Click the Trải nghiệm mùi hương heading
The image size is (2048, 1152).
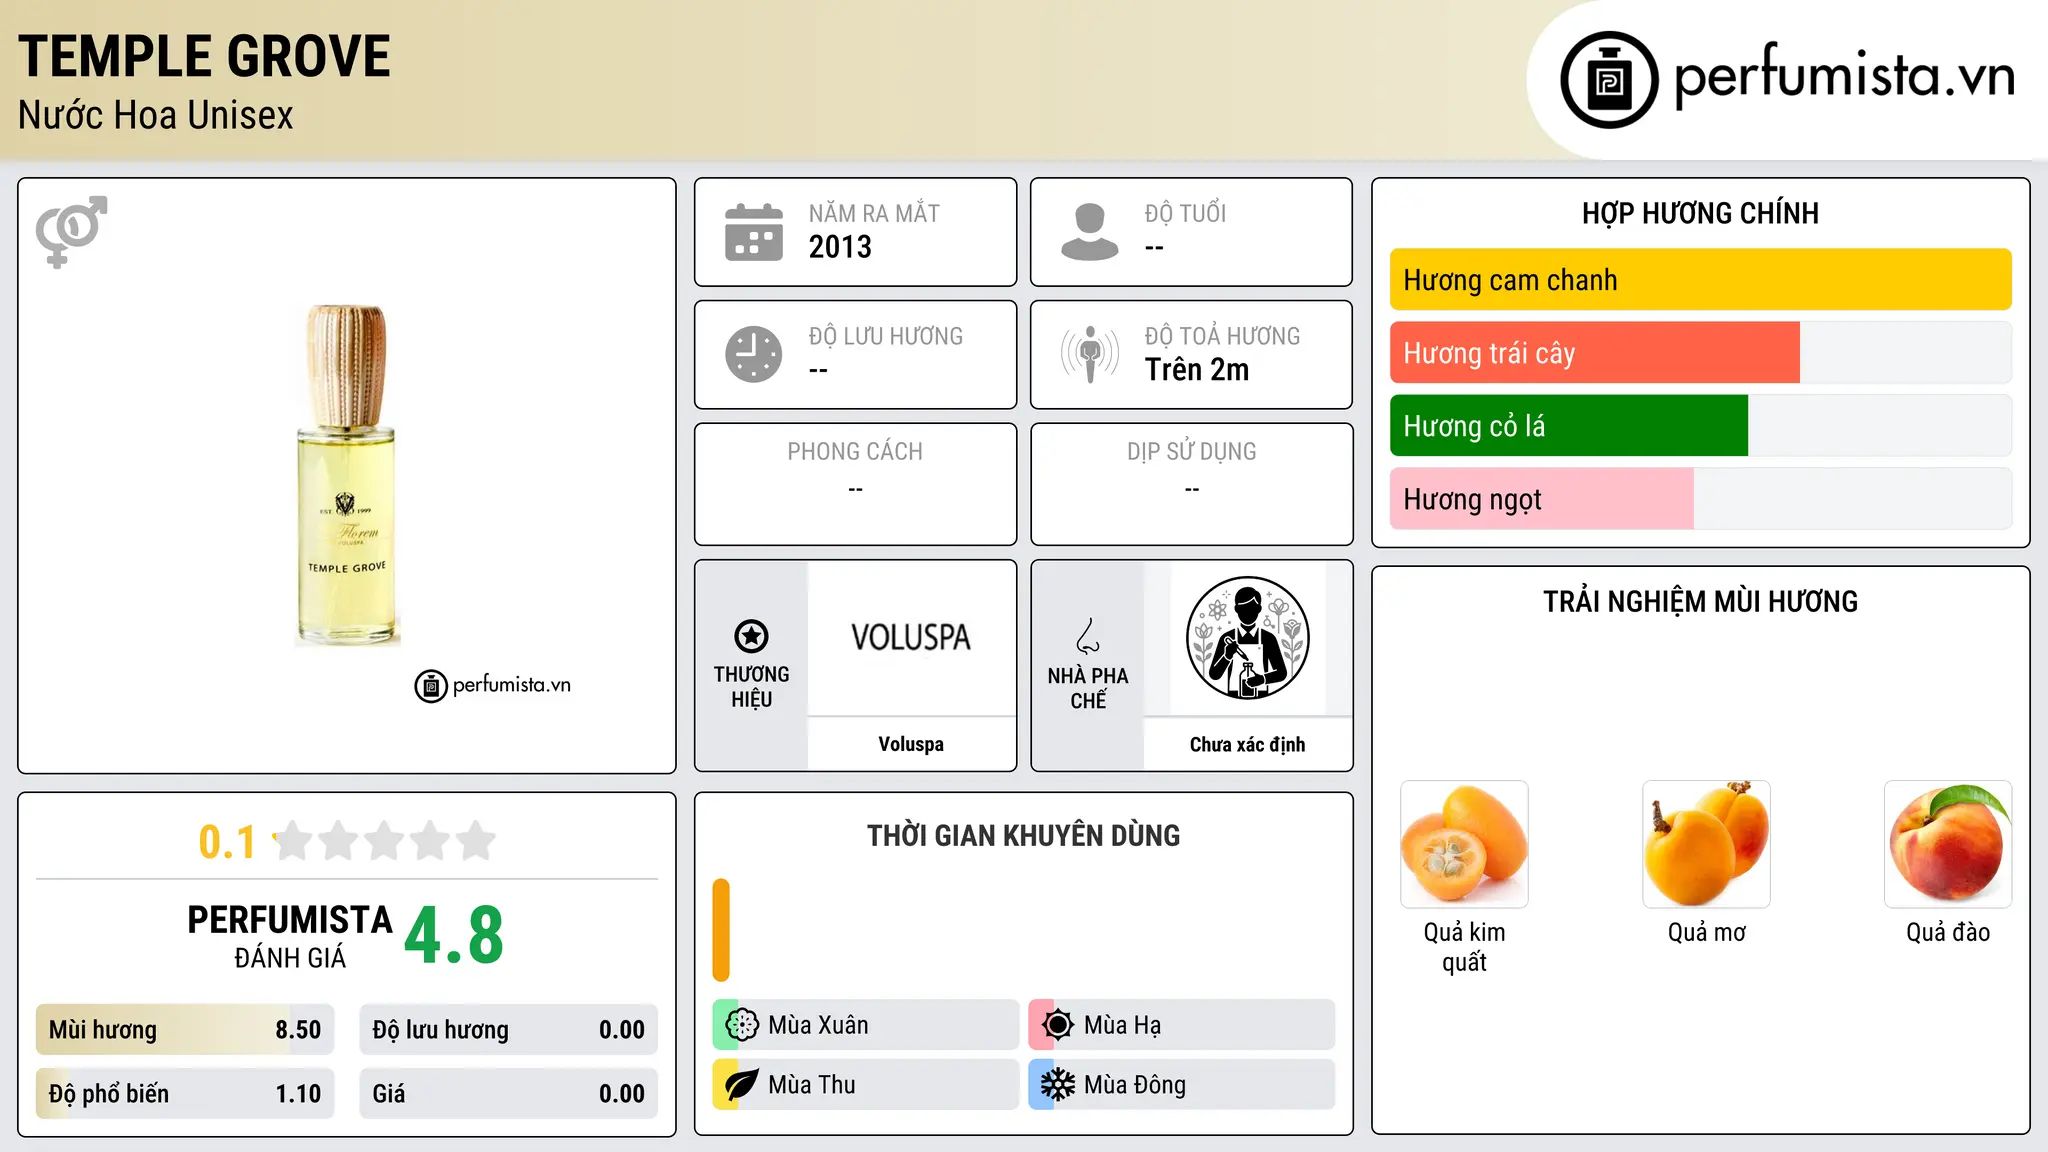(x=1700, y=602)
